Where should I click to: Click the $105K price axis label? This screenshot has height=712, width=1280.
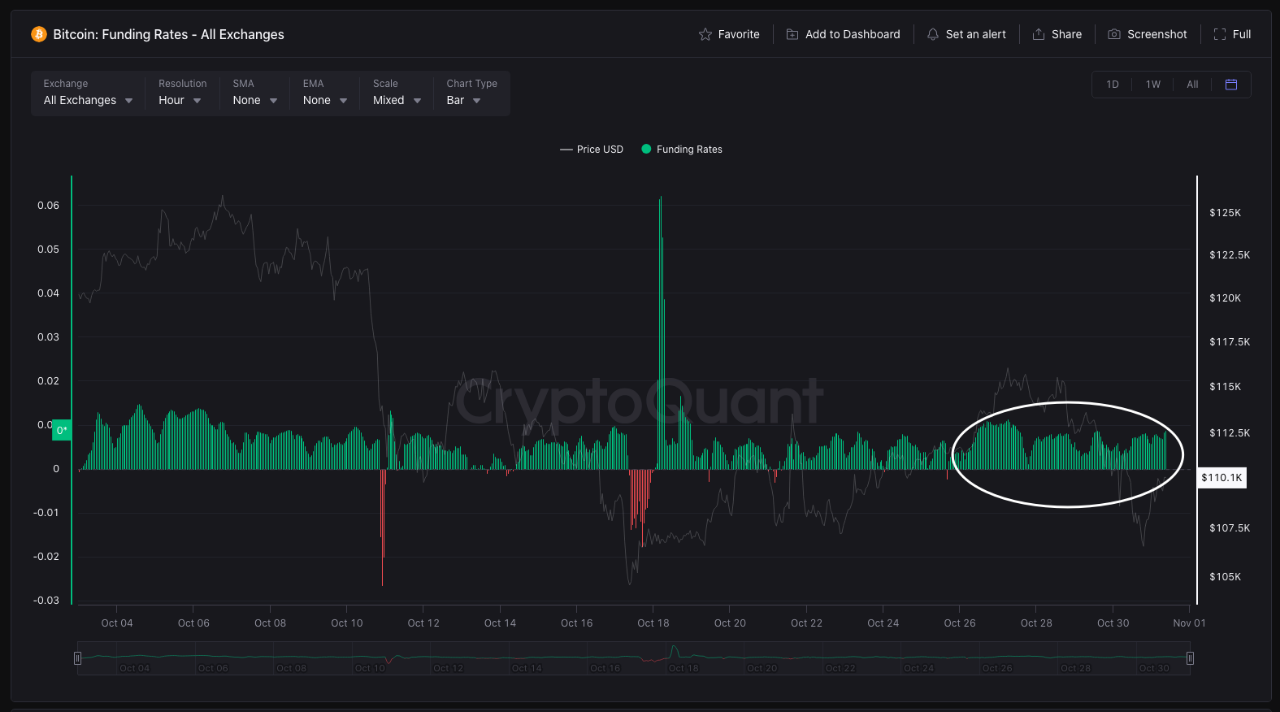coord(1225,577)
